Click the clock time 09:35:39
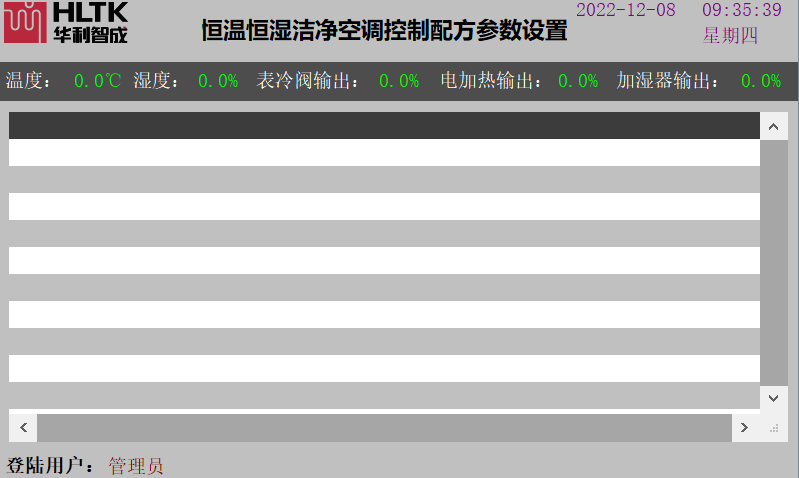The width and height of the screenshot is (799, 478). click(x=741, y=10)
